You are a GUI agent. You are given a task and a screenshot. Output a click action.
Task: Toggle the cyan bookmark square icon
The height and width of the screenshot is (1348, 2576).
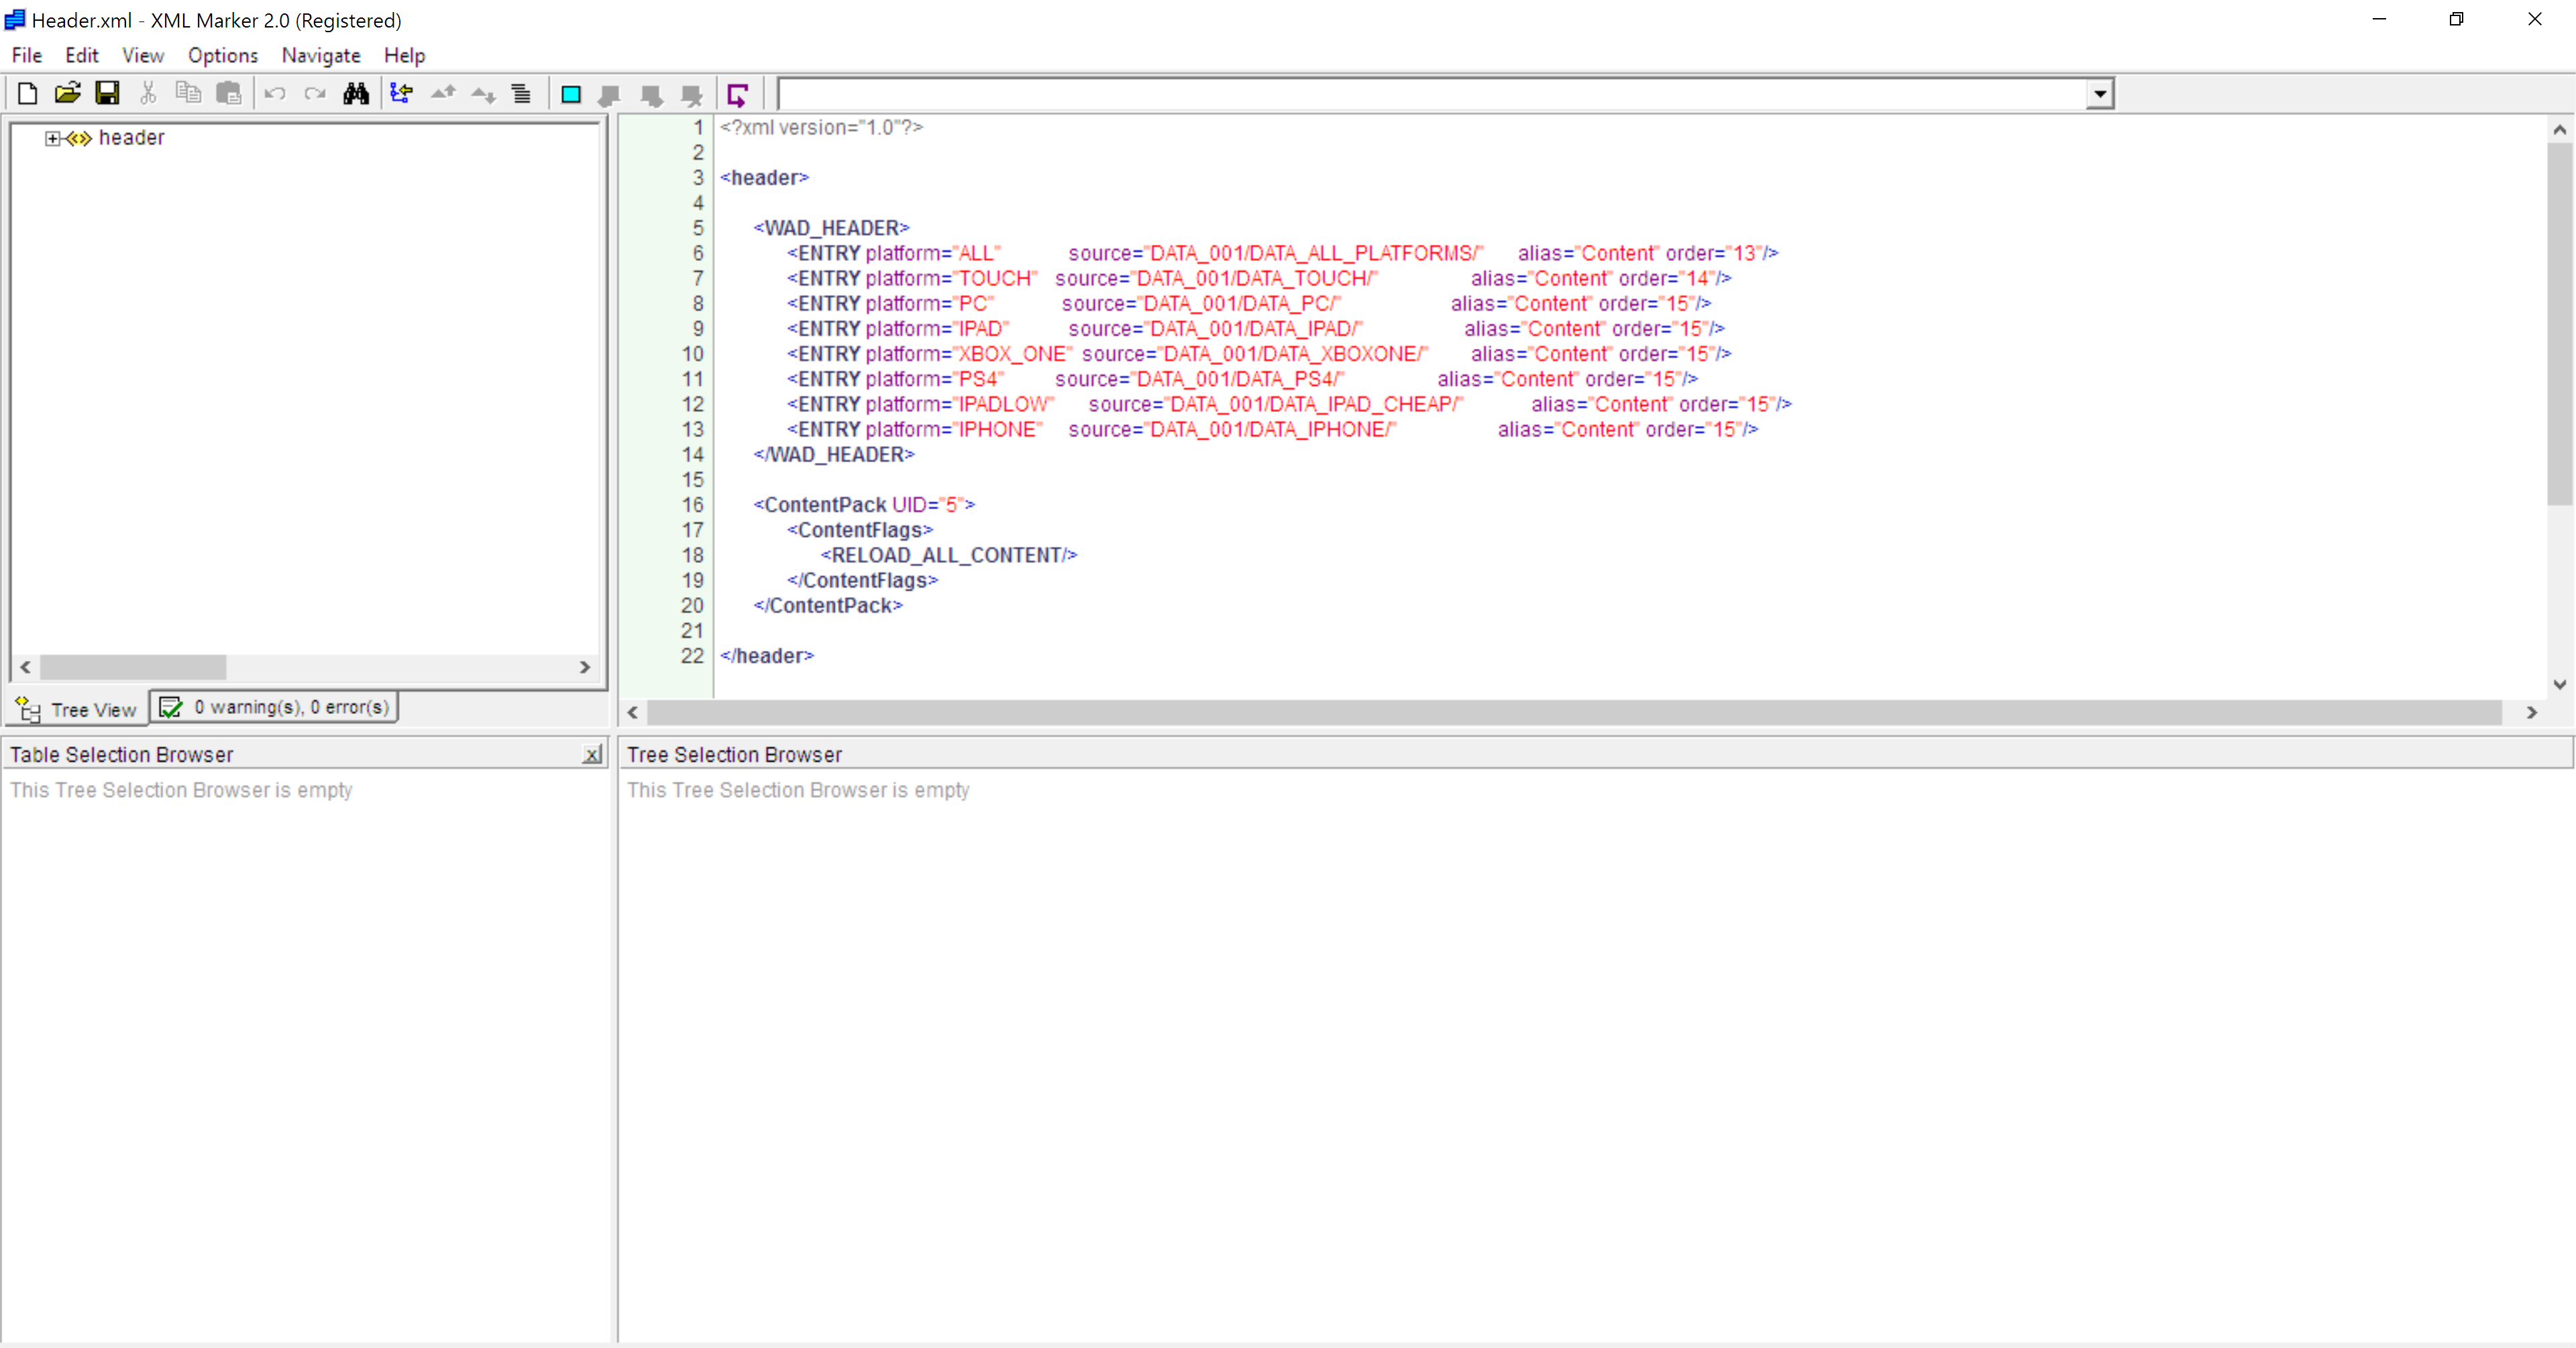[x=571, y=94]
